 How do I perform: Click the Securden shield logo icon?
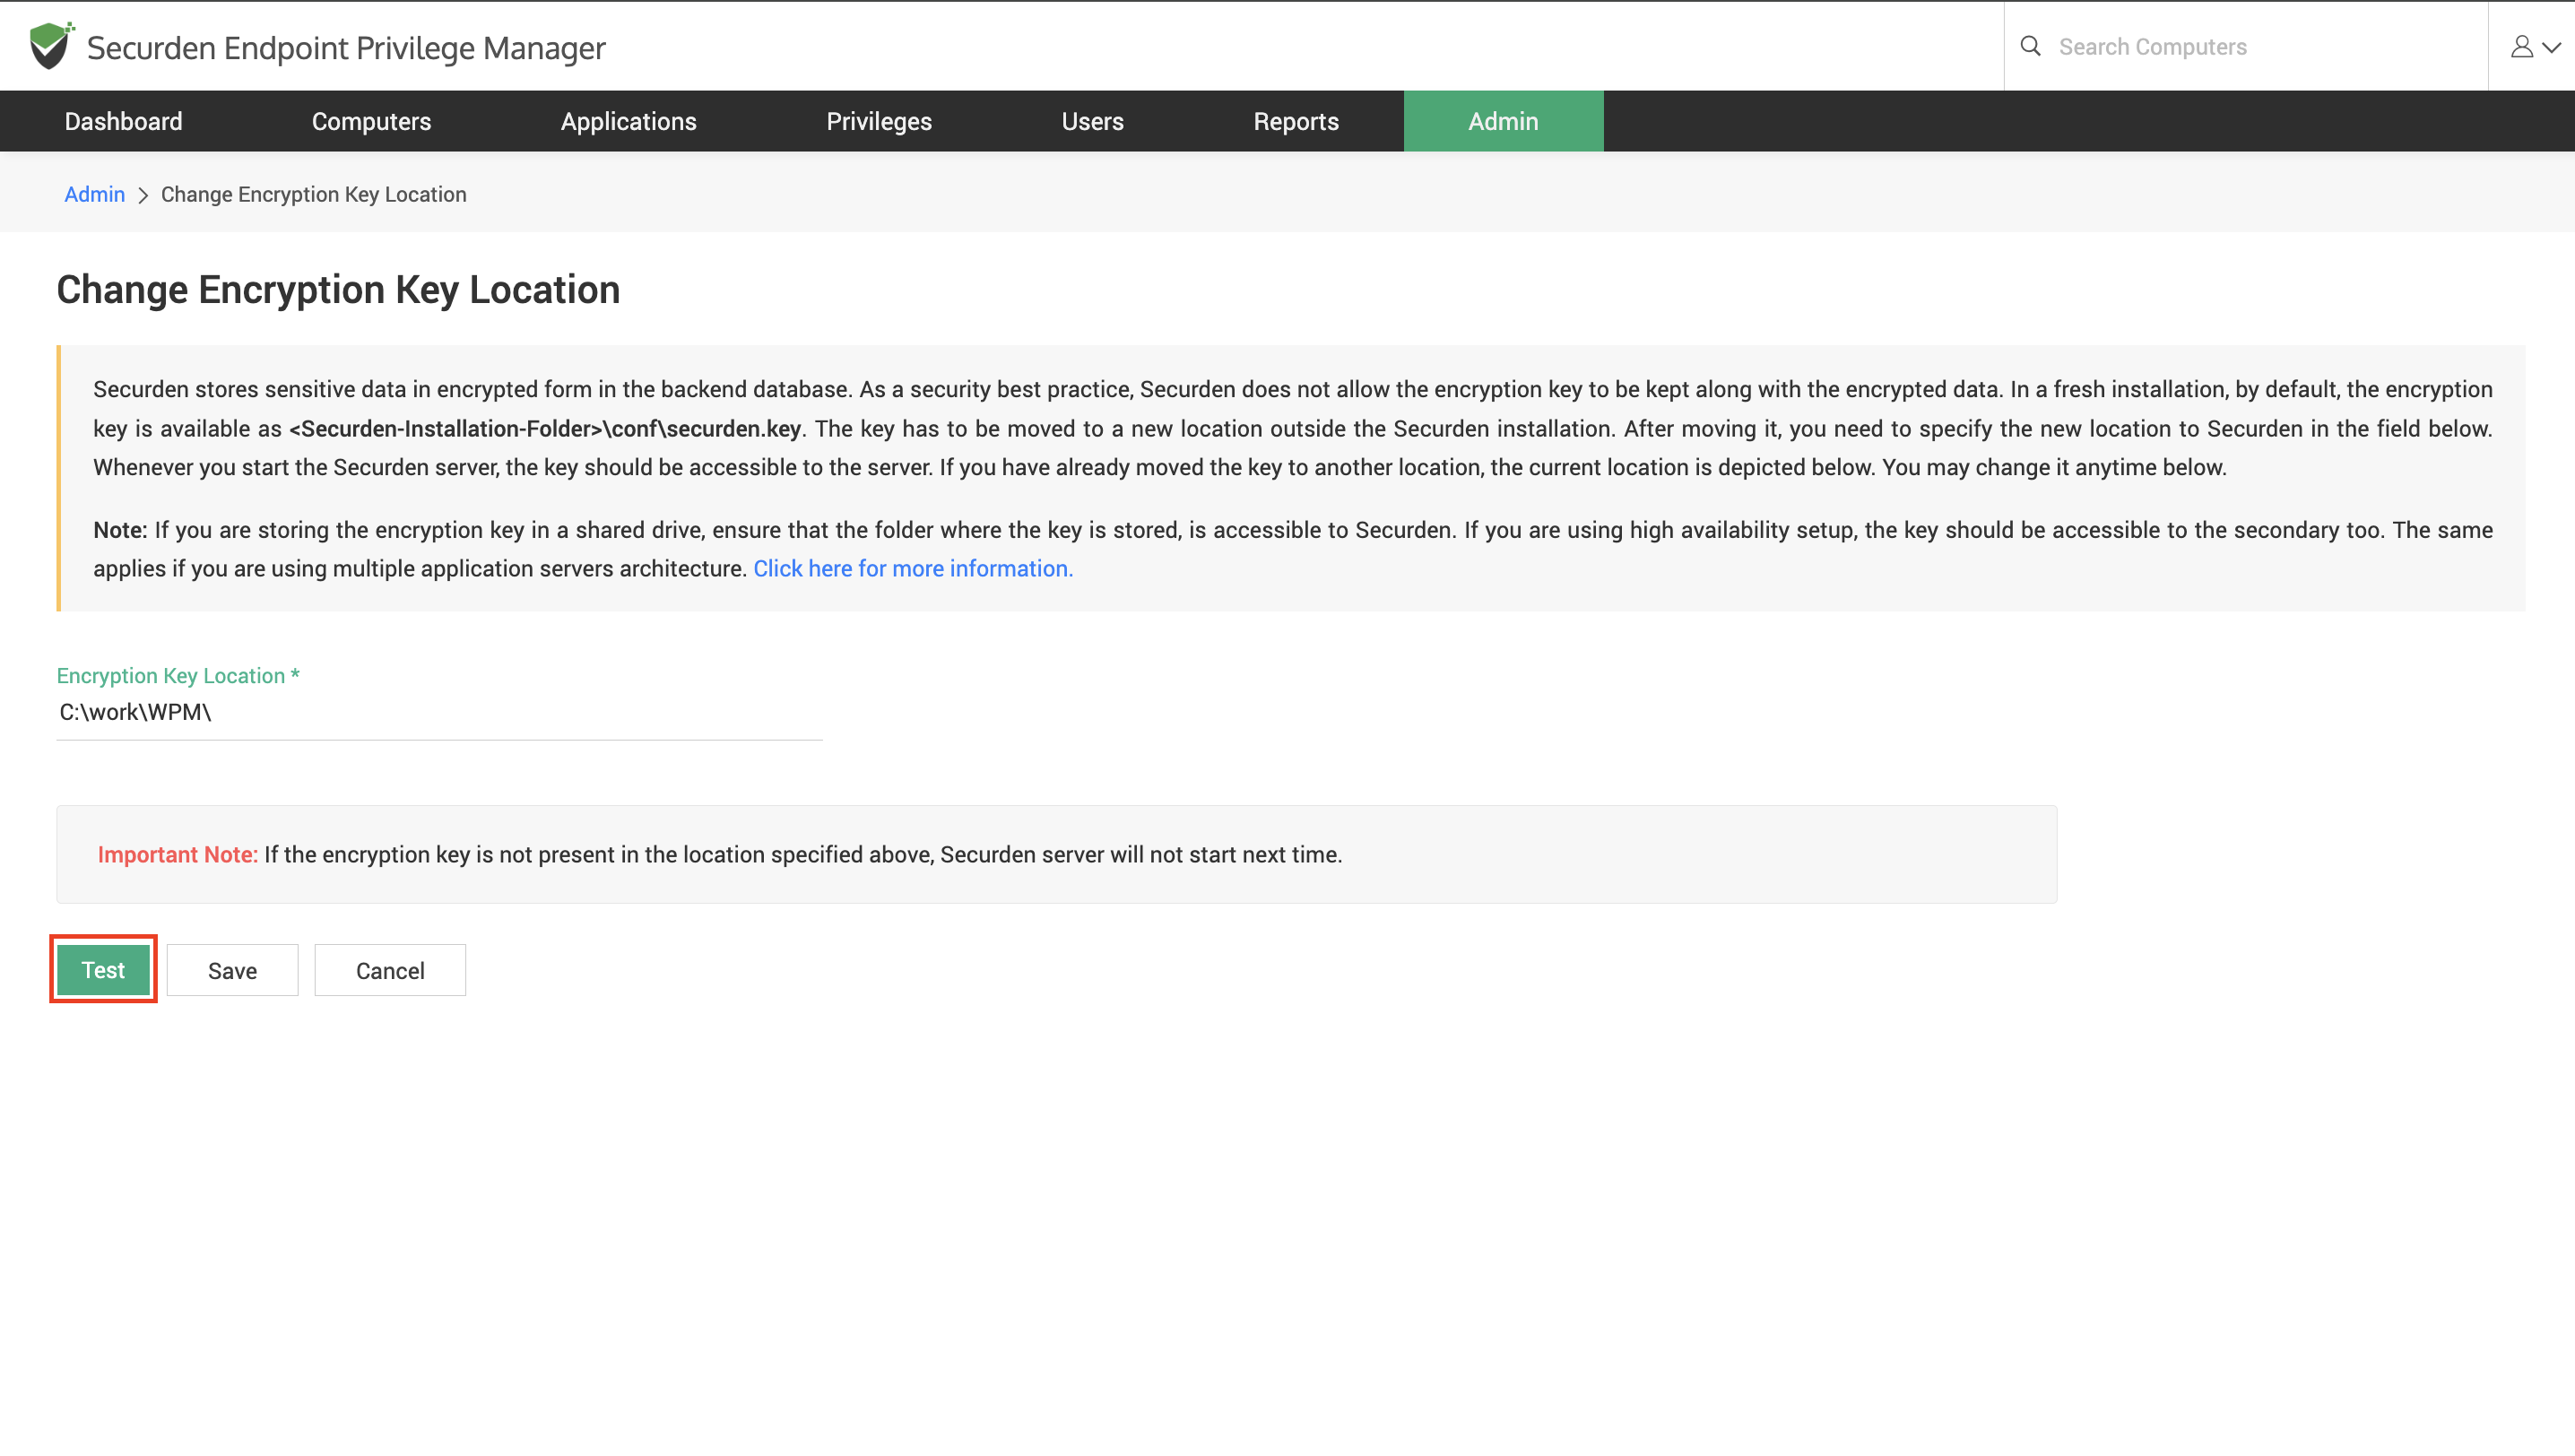click(x=51, y=45)
